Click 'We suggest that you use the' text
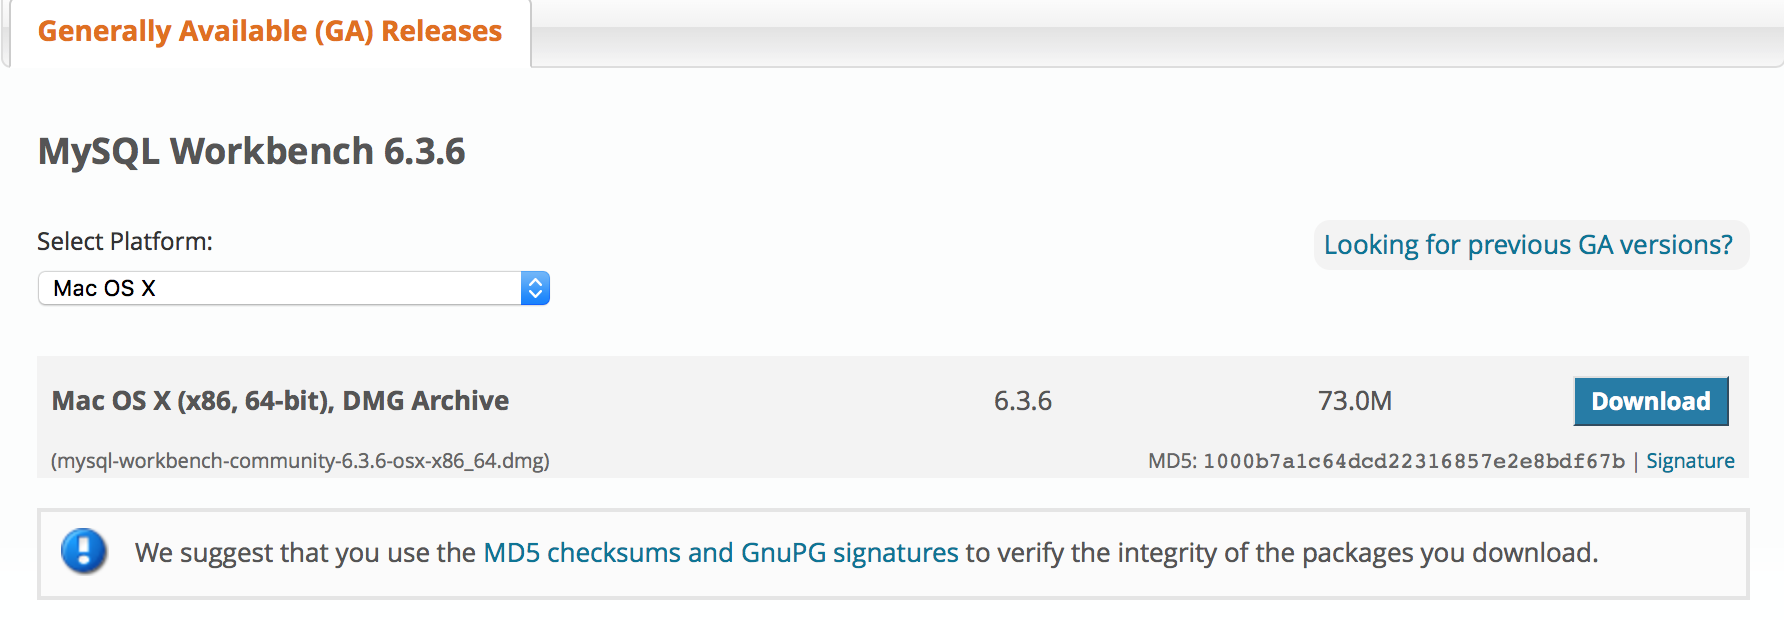 [305, 553]
